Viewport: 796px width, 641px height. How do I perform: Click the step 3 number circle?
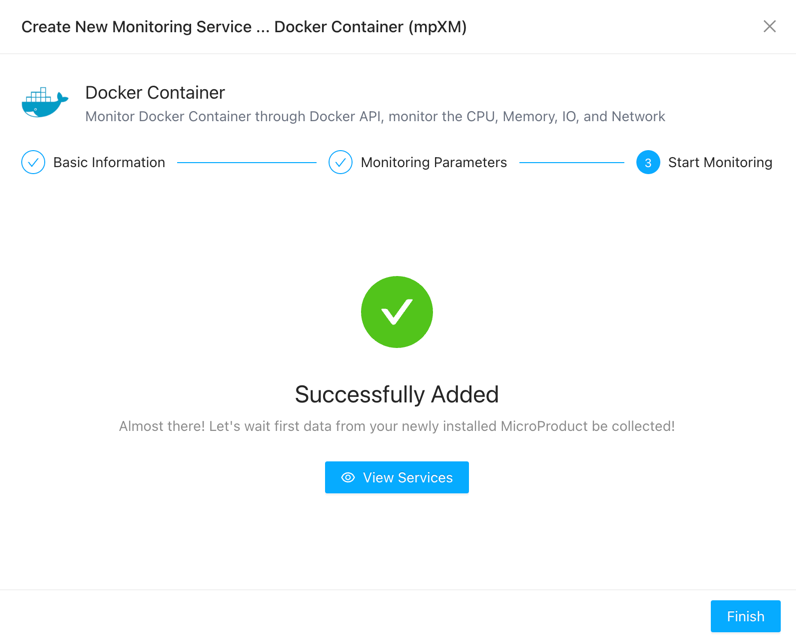point(648,162)
